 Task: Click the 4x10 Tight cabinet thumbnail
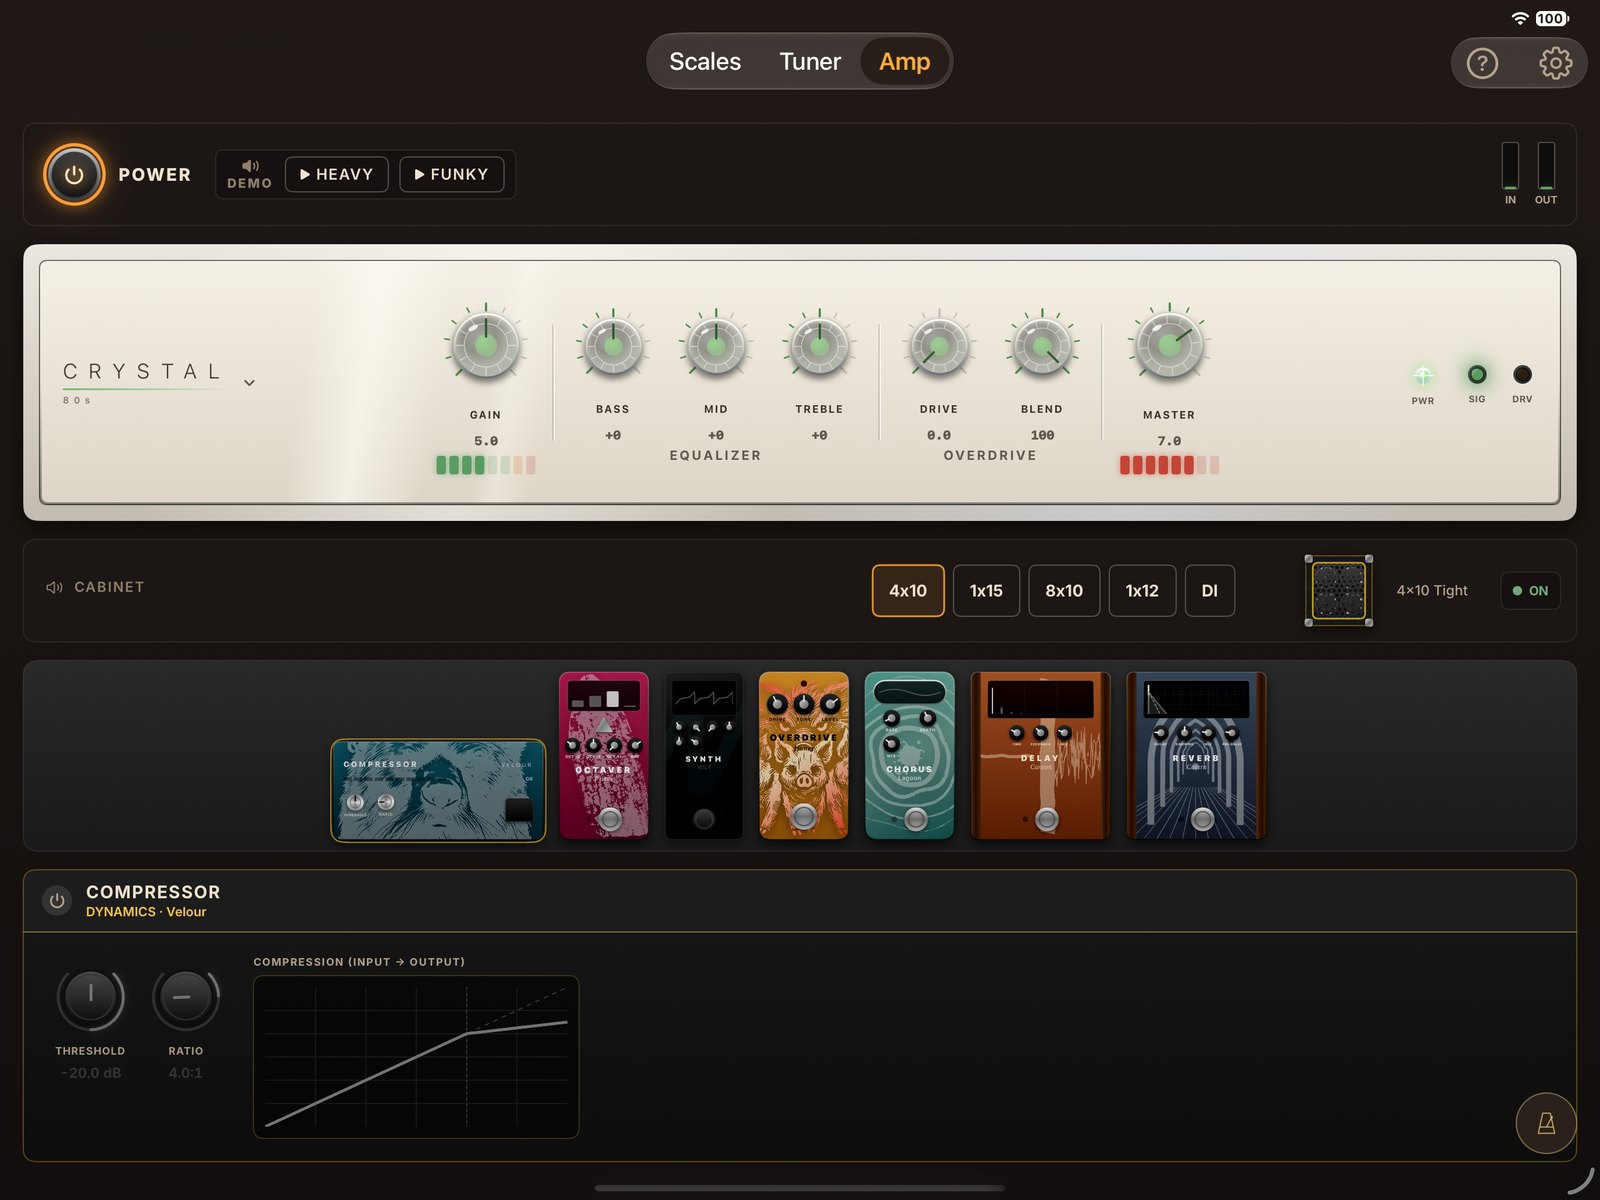point(1338,591)
